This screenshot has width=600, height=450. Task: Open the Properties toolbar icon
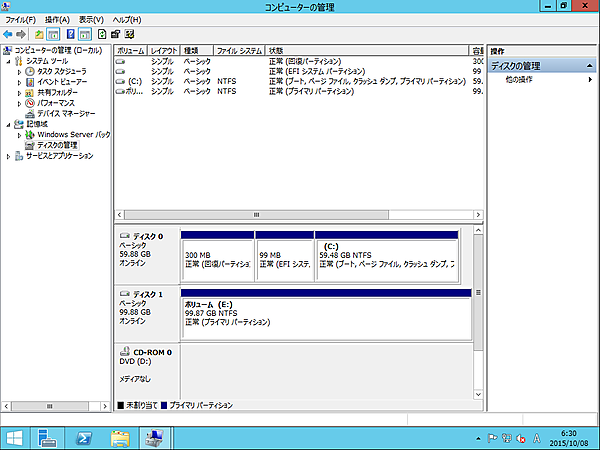click(x=115, y=34)
